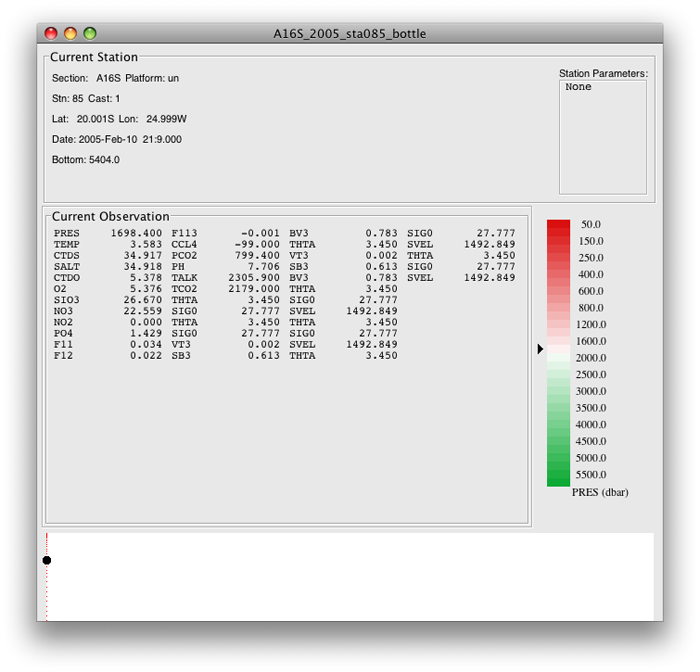The width and height of the screenshot is (700, 672).
Task: Click the 150.0 color bar label
Action: pos(591,241)
